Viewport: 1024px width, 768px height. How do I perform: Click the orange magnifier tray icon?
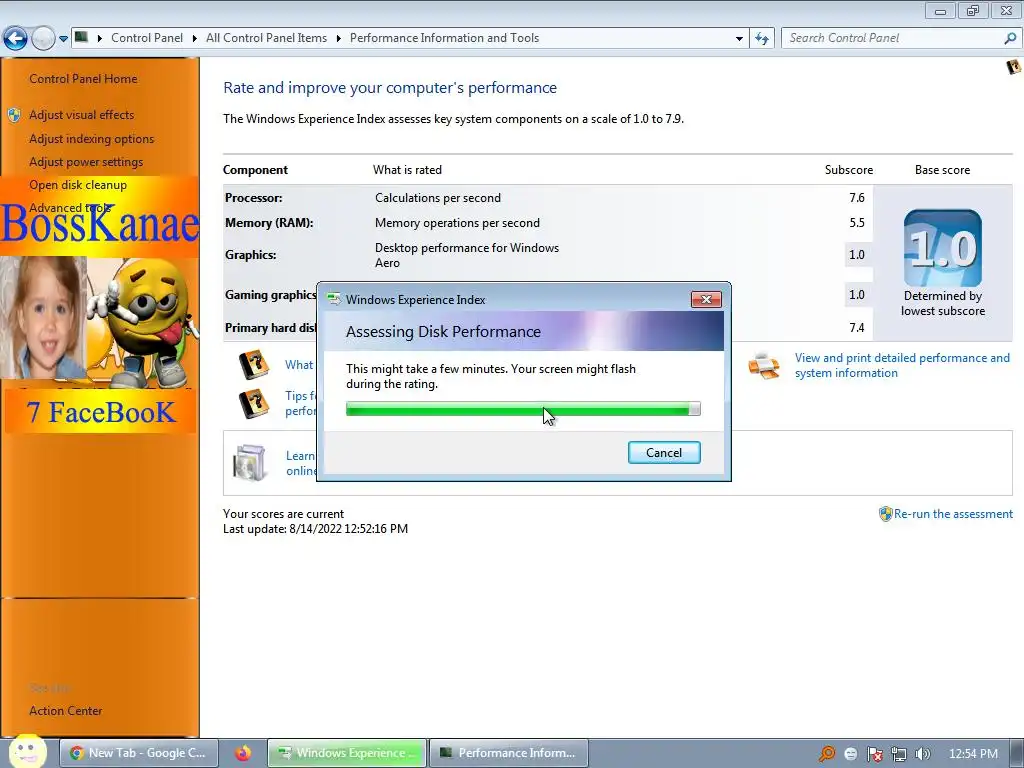pos(827,754)
